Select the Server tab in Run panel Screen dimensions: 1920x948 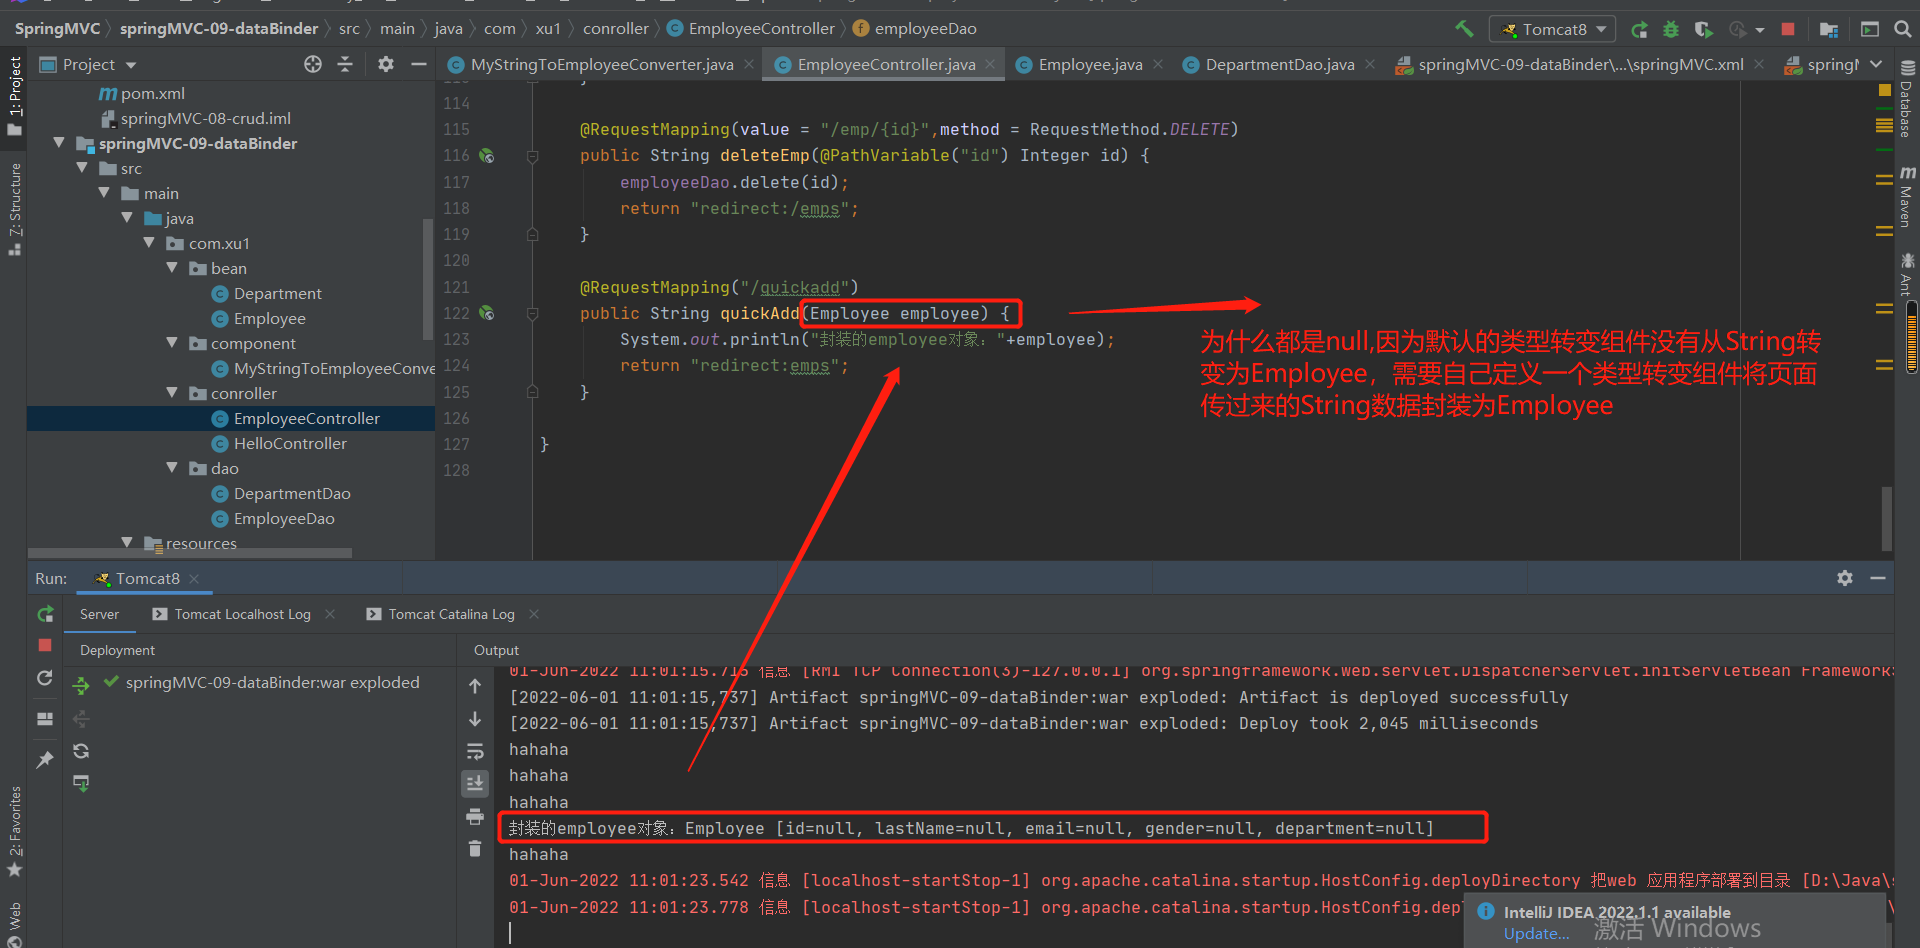tap(99, 614)
